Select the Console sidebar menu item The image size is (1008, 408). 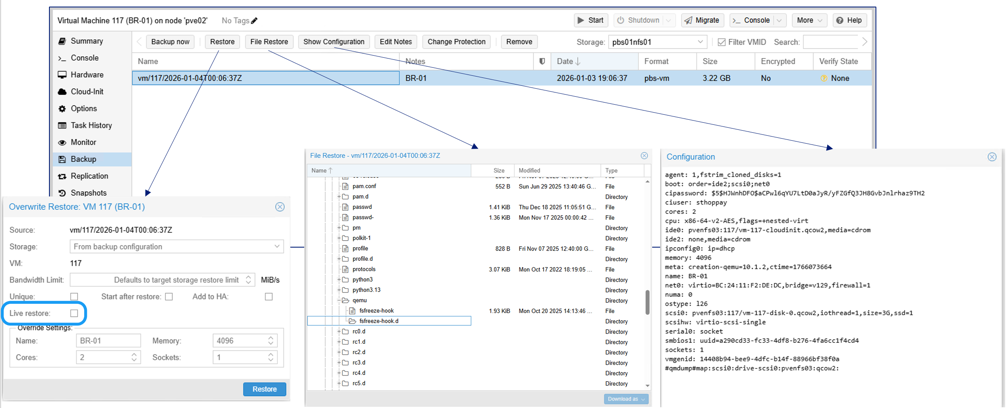(84, 58)
